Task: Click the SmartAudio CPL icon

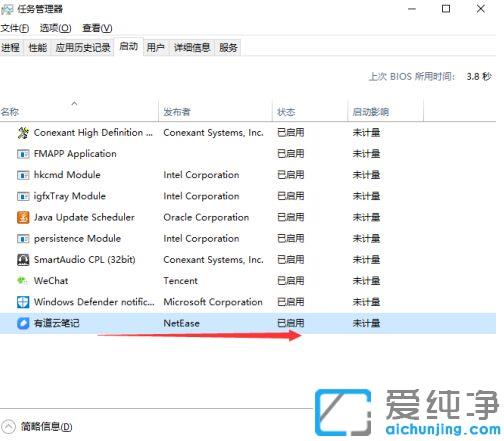Action: 23,260
